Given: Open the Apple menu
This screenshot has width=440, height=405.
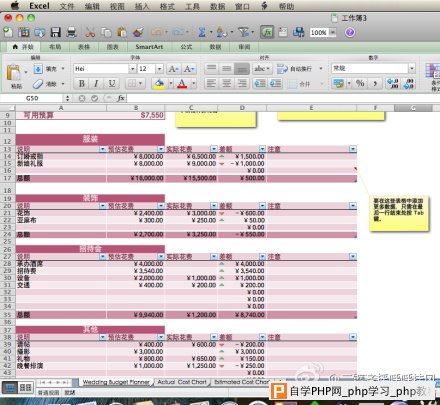Looking at the screenshot, I should click(x=15, y=6).
